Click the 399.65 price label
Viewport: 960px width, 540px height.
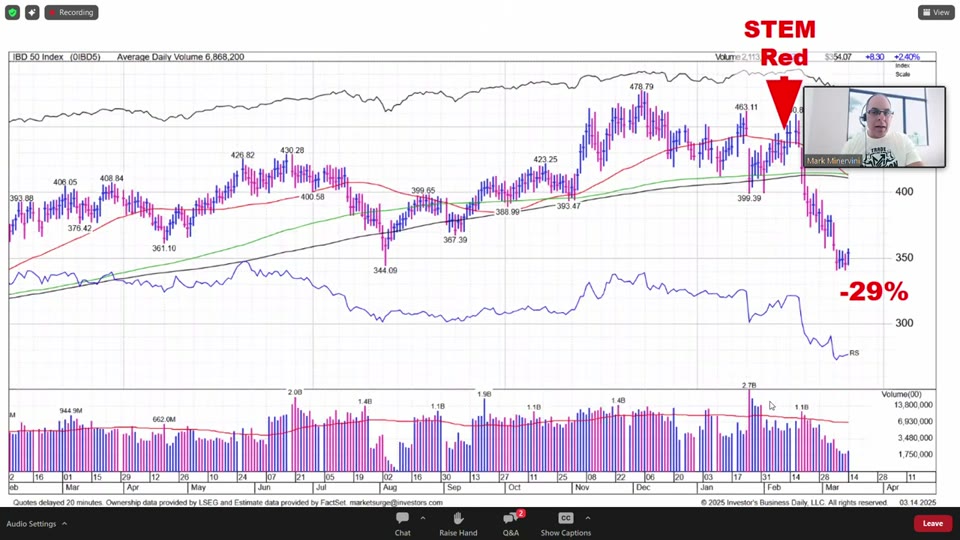point(423,191)
